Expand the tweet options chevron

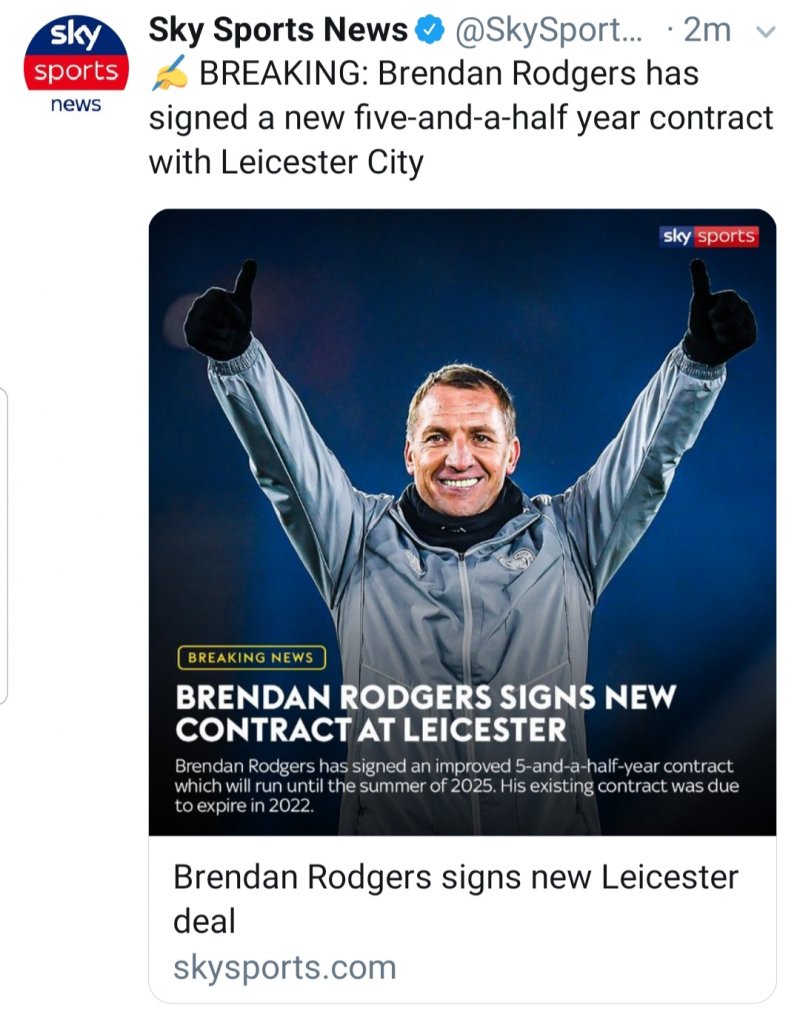pos(766,32)
